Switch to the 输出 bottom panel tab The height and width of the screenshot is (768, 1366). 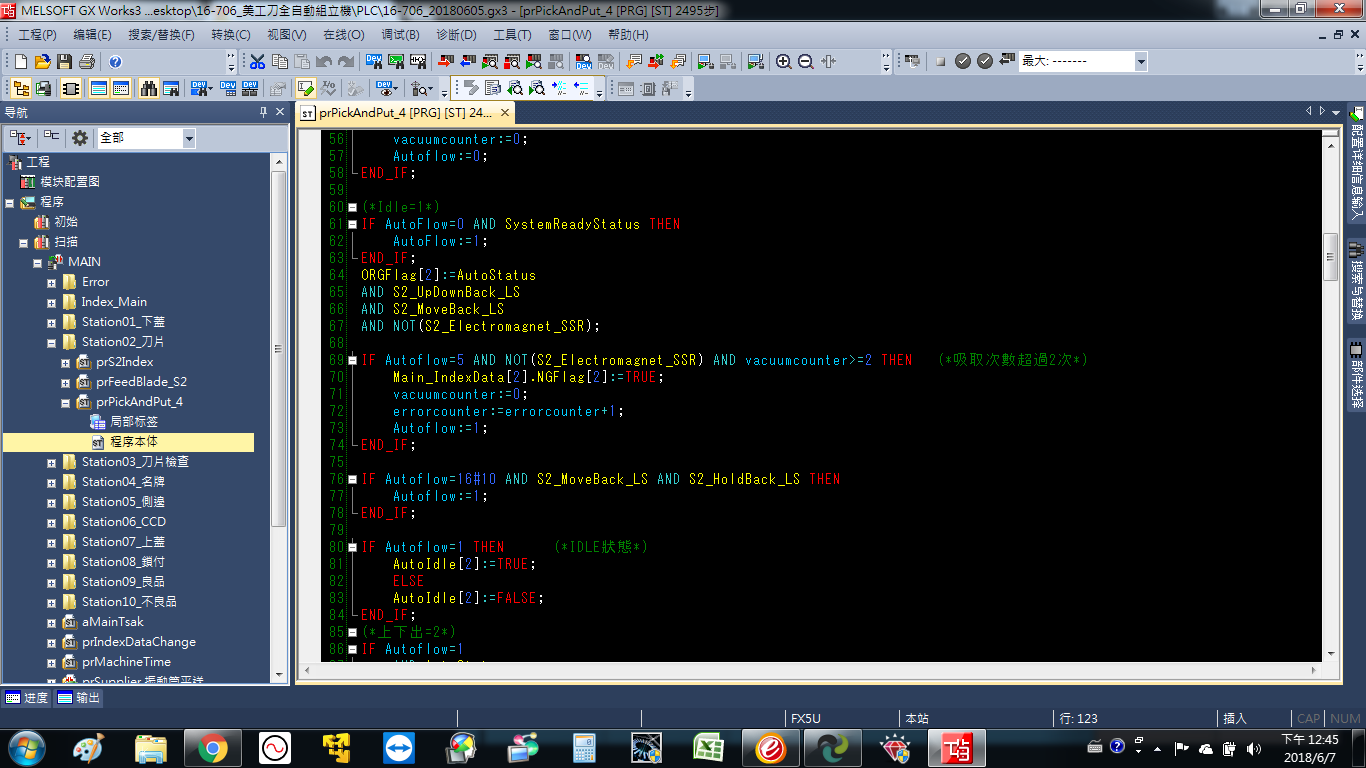[79, 698]
